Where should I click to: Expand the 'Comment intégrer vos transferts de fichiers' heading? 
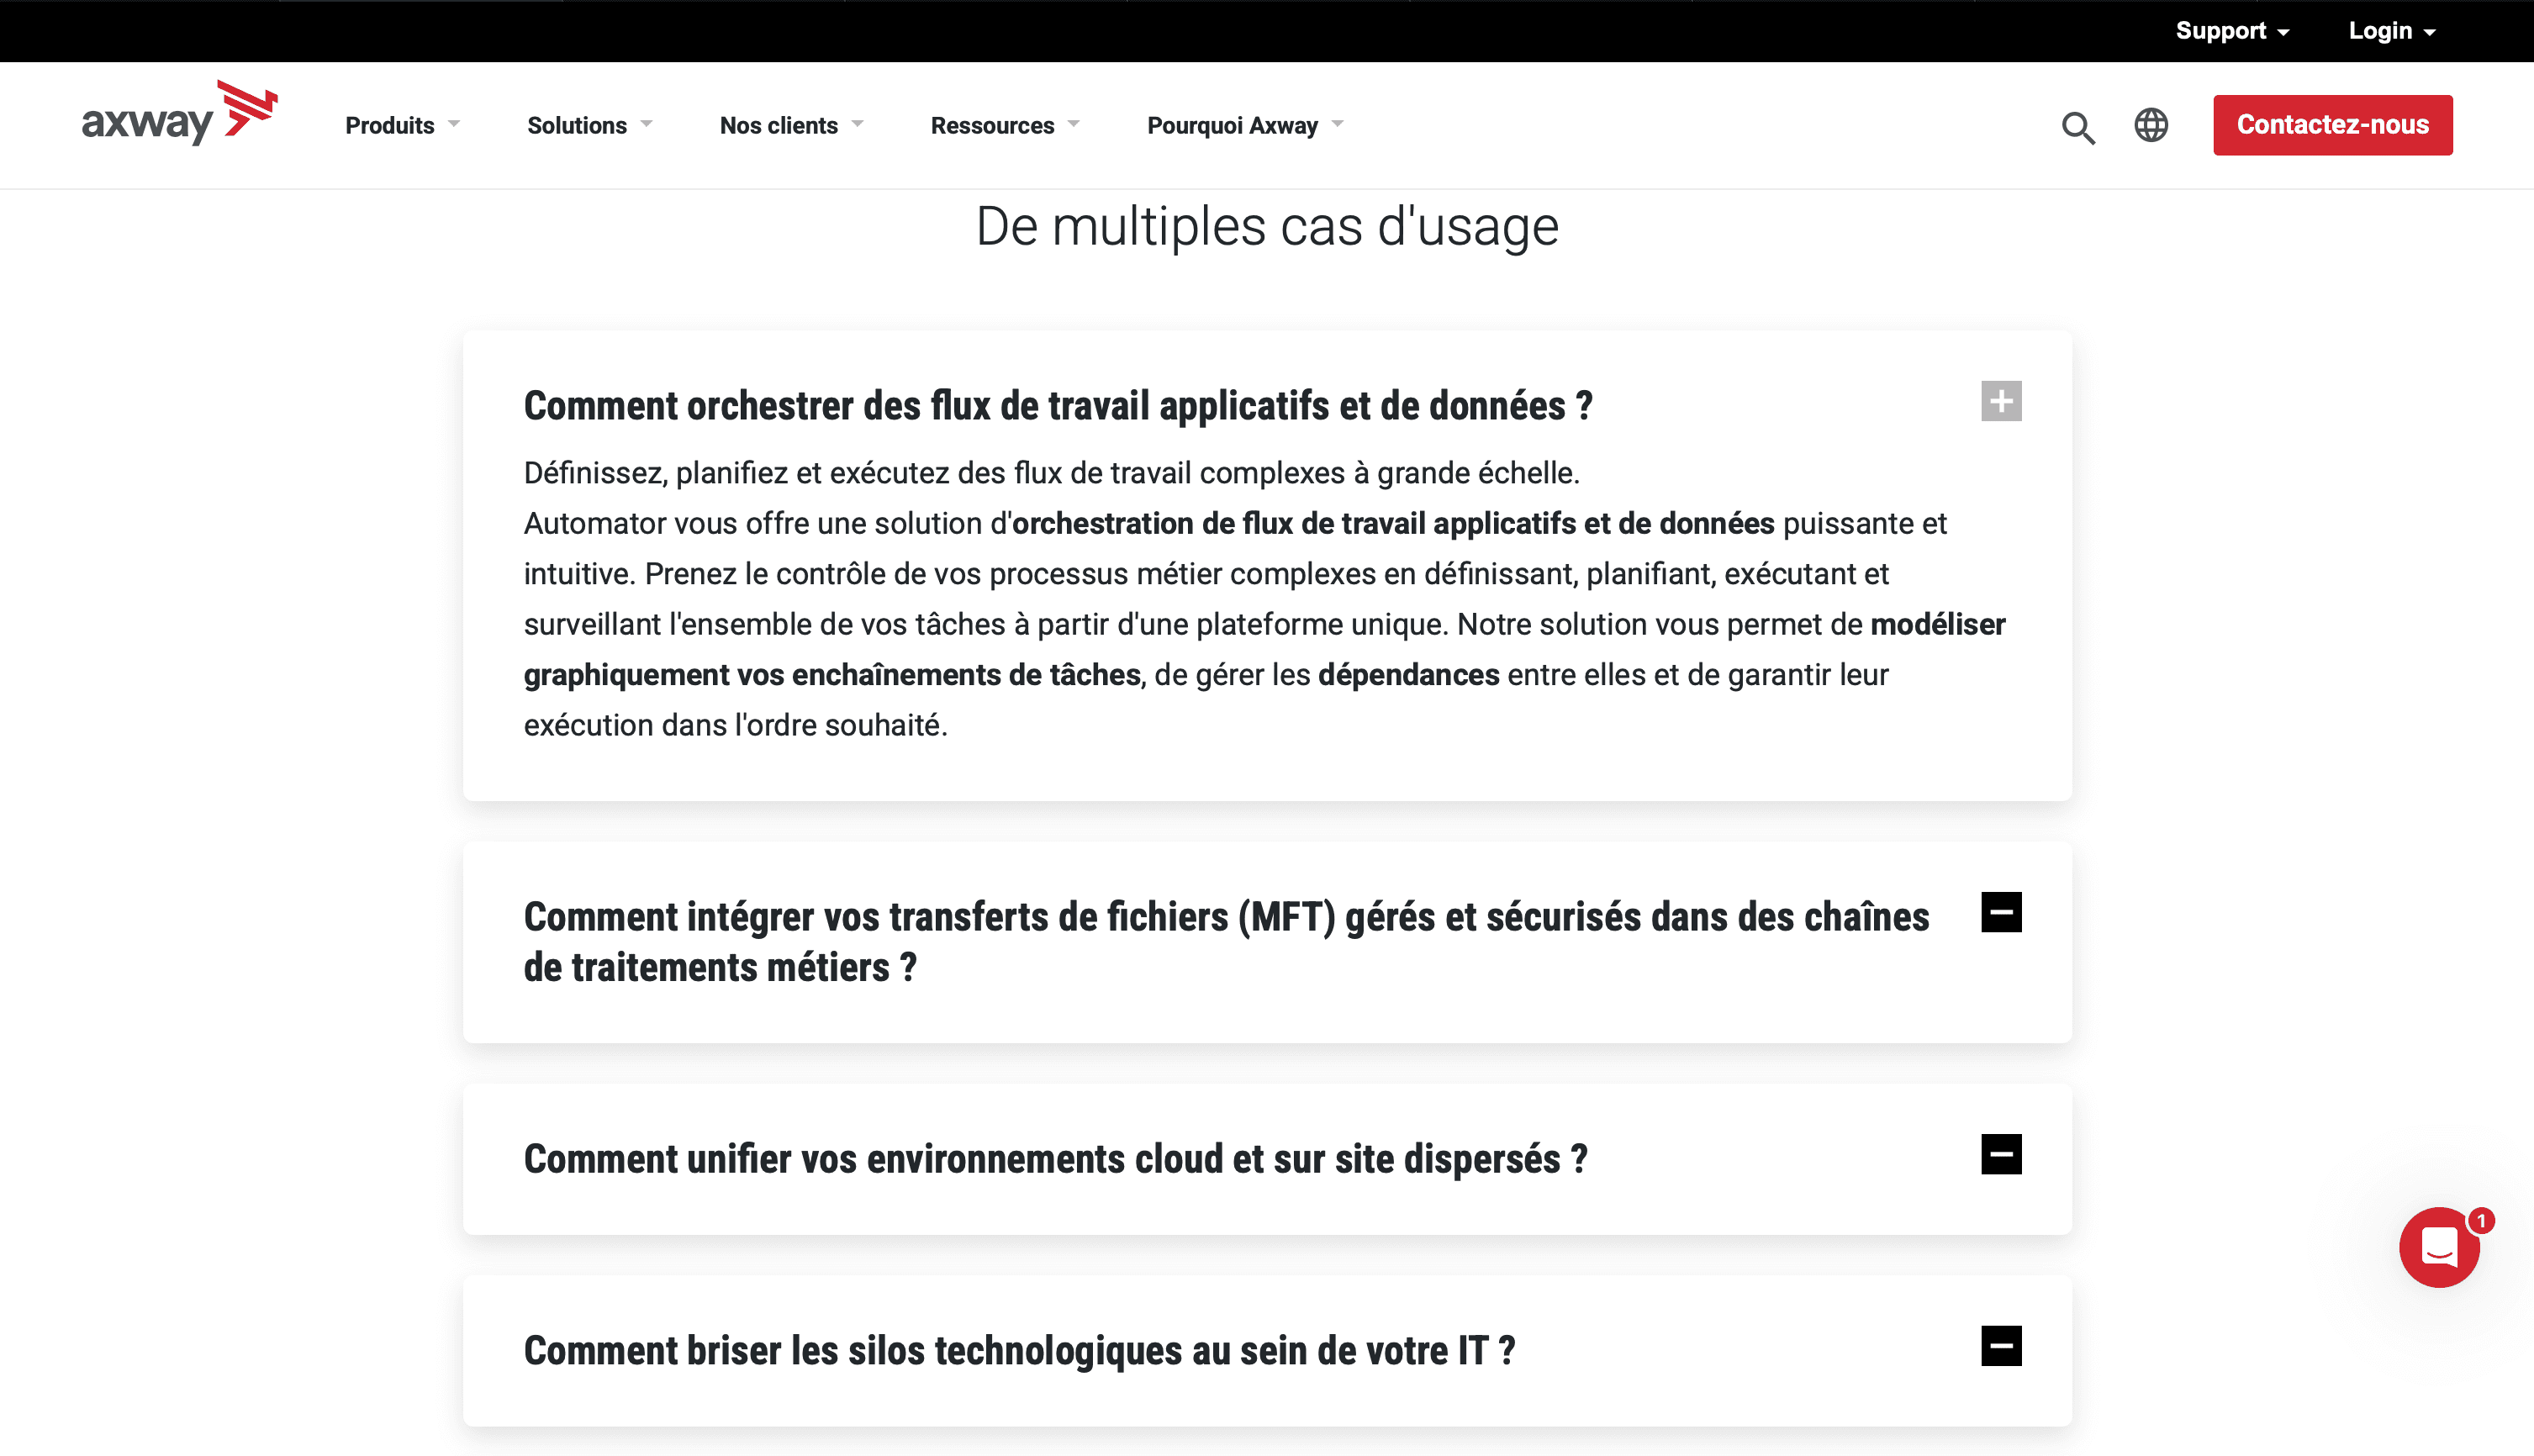(1226, 942)
